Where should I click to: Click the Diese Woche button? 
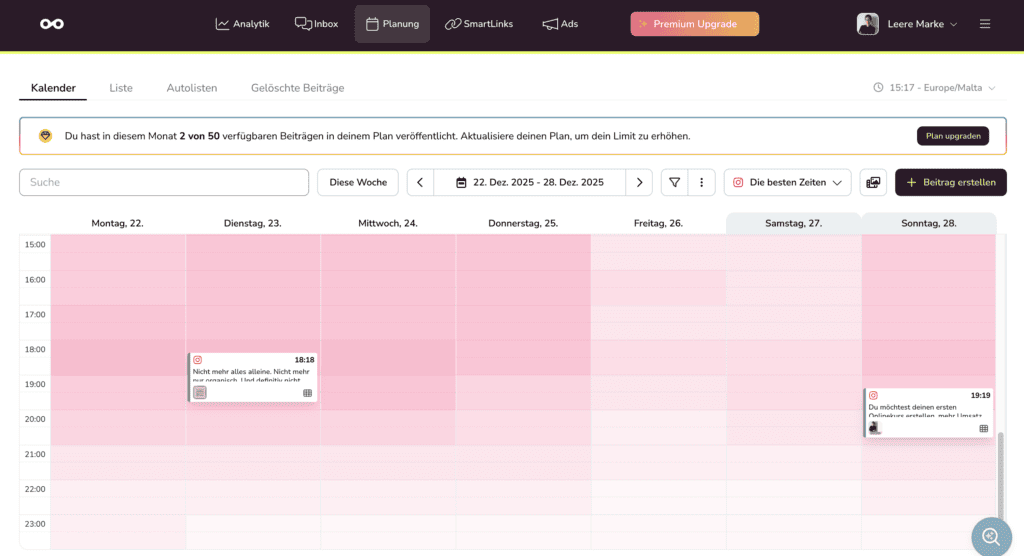pyautogui.click(x=358, y=182)
